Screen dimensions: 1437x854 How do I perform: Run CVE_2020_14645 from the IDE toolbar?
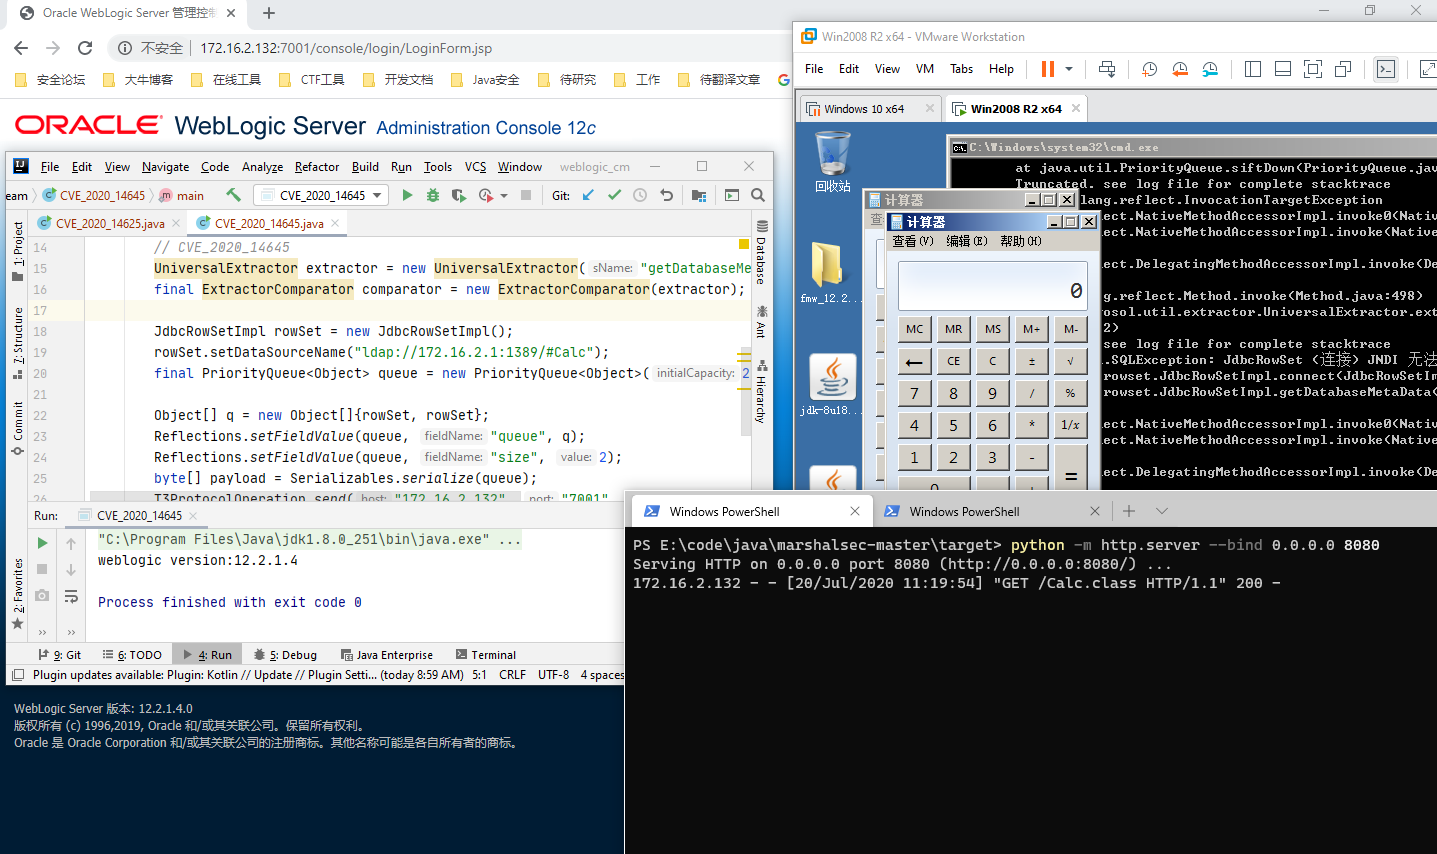coord(407,195)
